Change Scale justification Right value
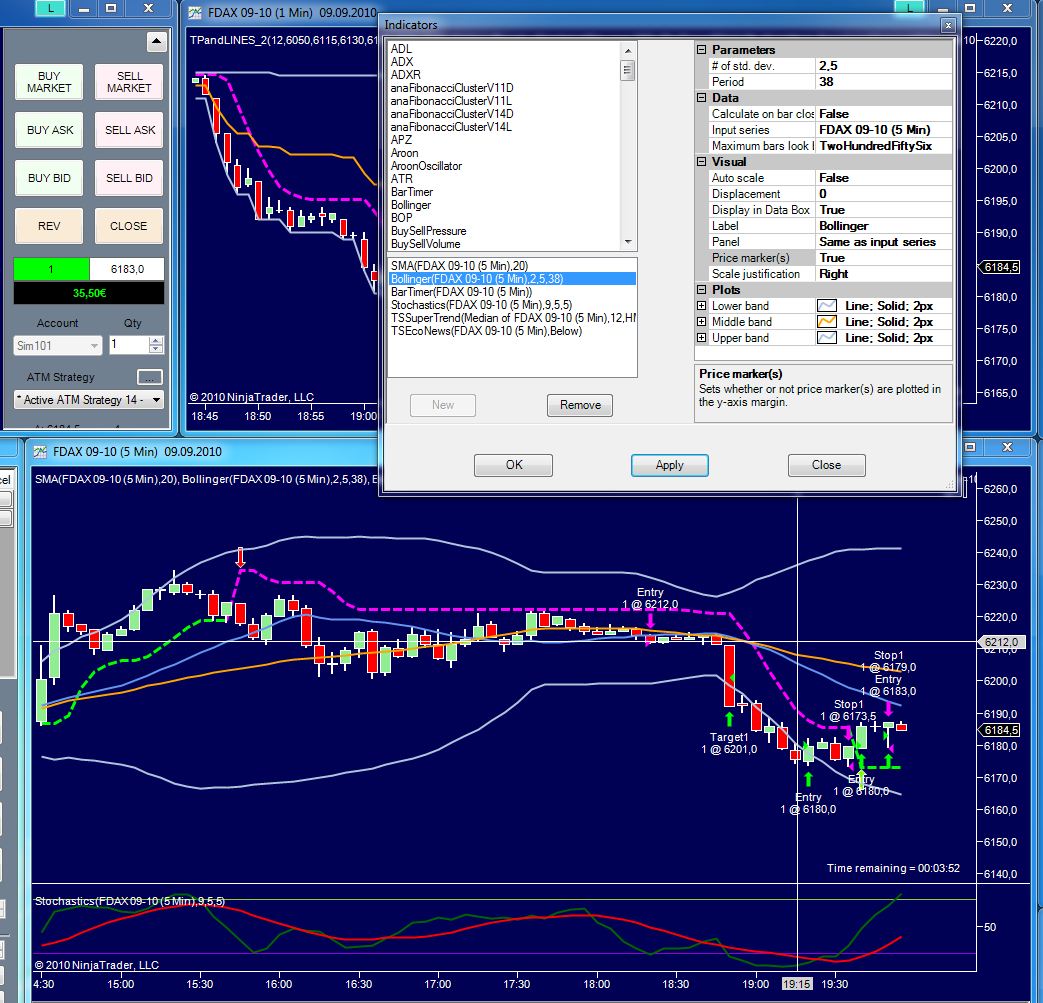The height and width of the screenshot is (1003, 1043). tap(883, 273)
